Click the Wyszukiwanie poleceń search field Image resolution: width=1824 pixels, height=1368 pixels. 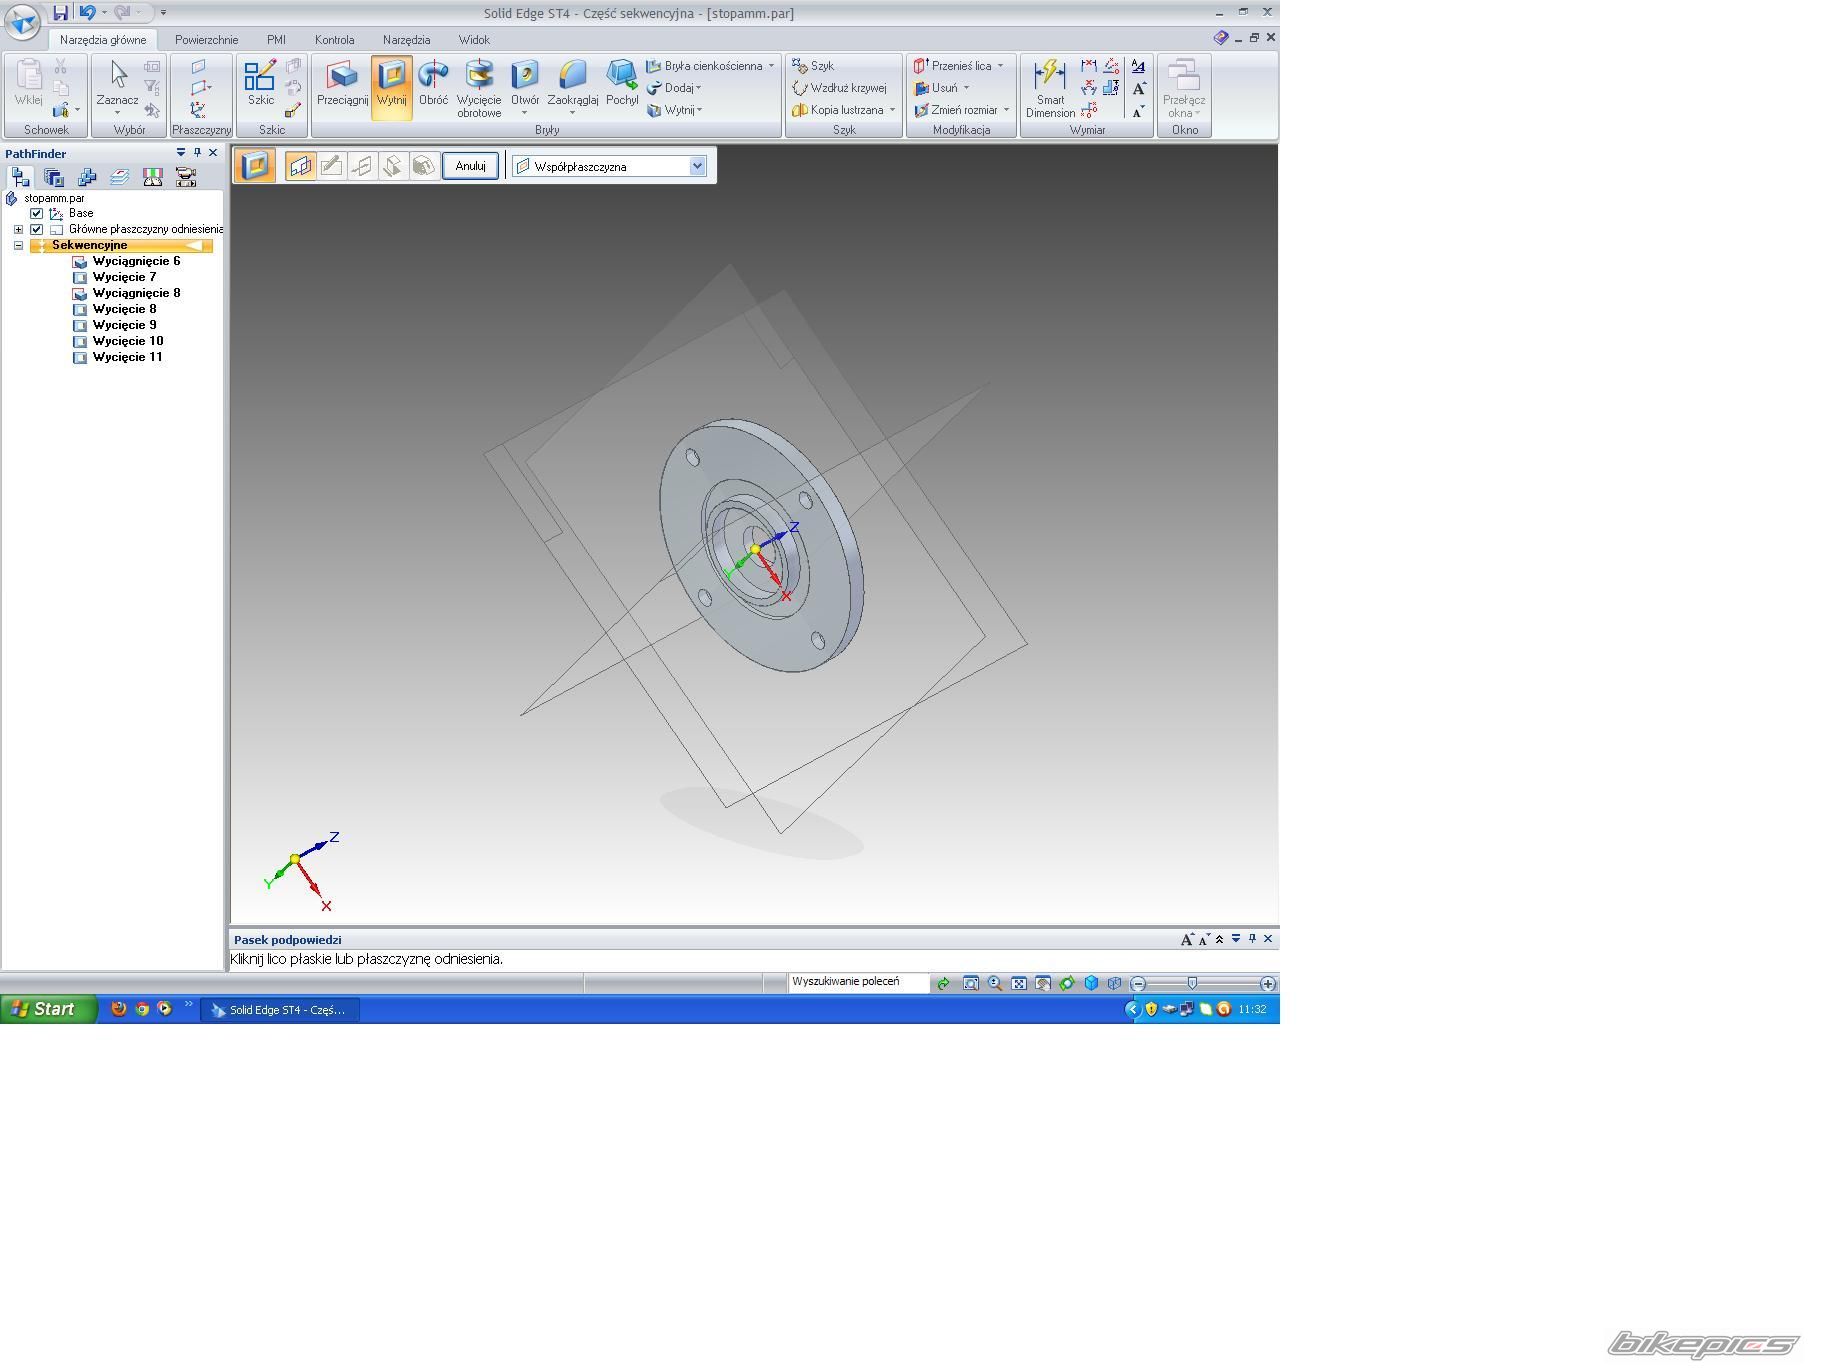click(859, 983)
